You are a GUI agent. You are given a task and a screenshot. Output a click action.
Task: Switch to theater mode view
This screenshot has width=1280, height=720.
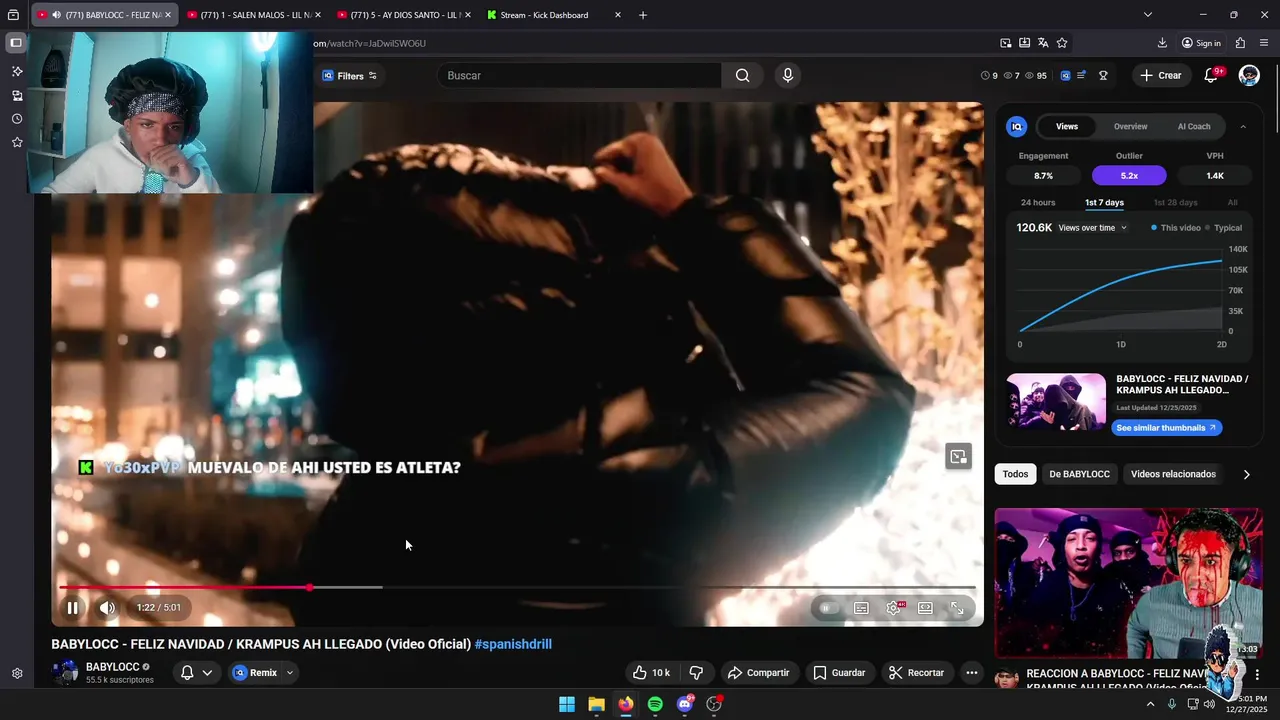coord(925,608)
